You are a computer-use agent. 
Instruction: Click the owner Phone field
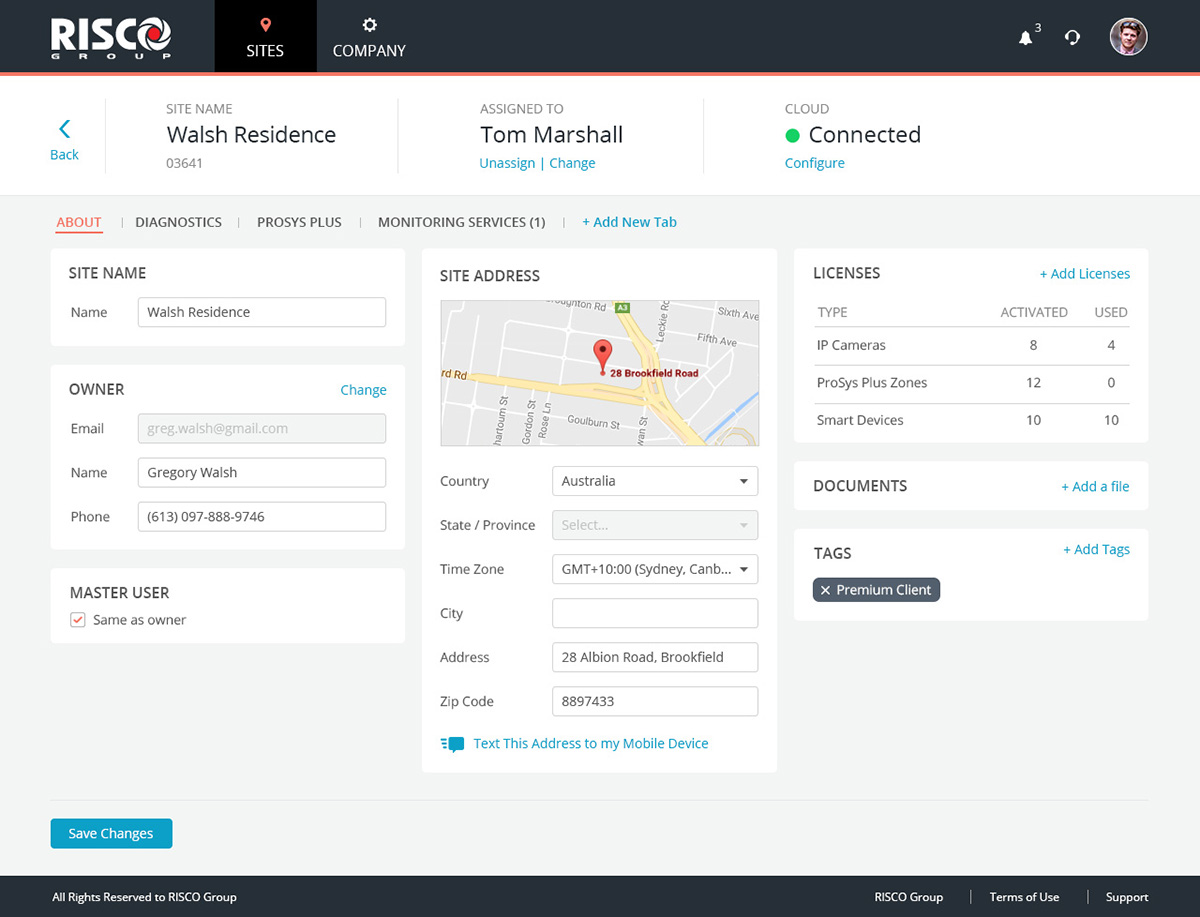(x=262, y=516)
